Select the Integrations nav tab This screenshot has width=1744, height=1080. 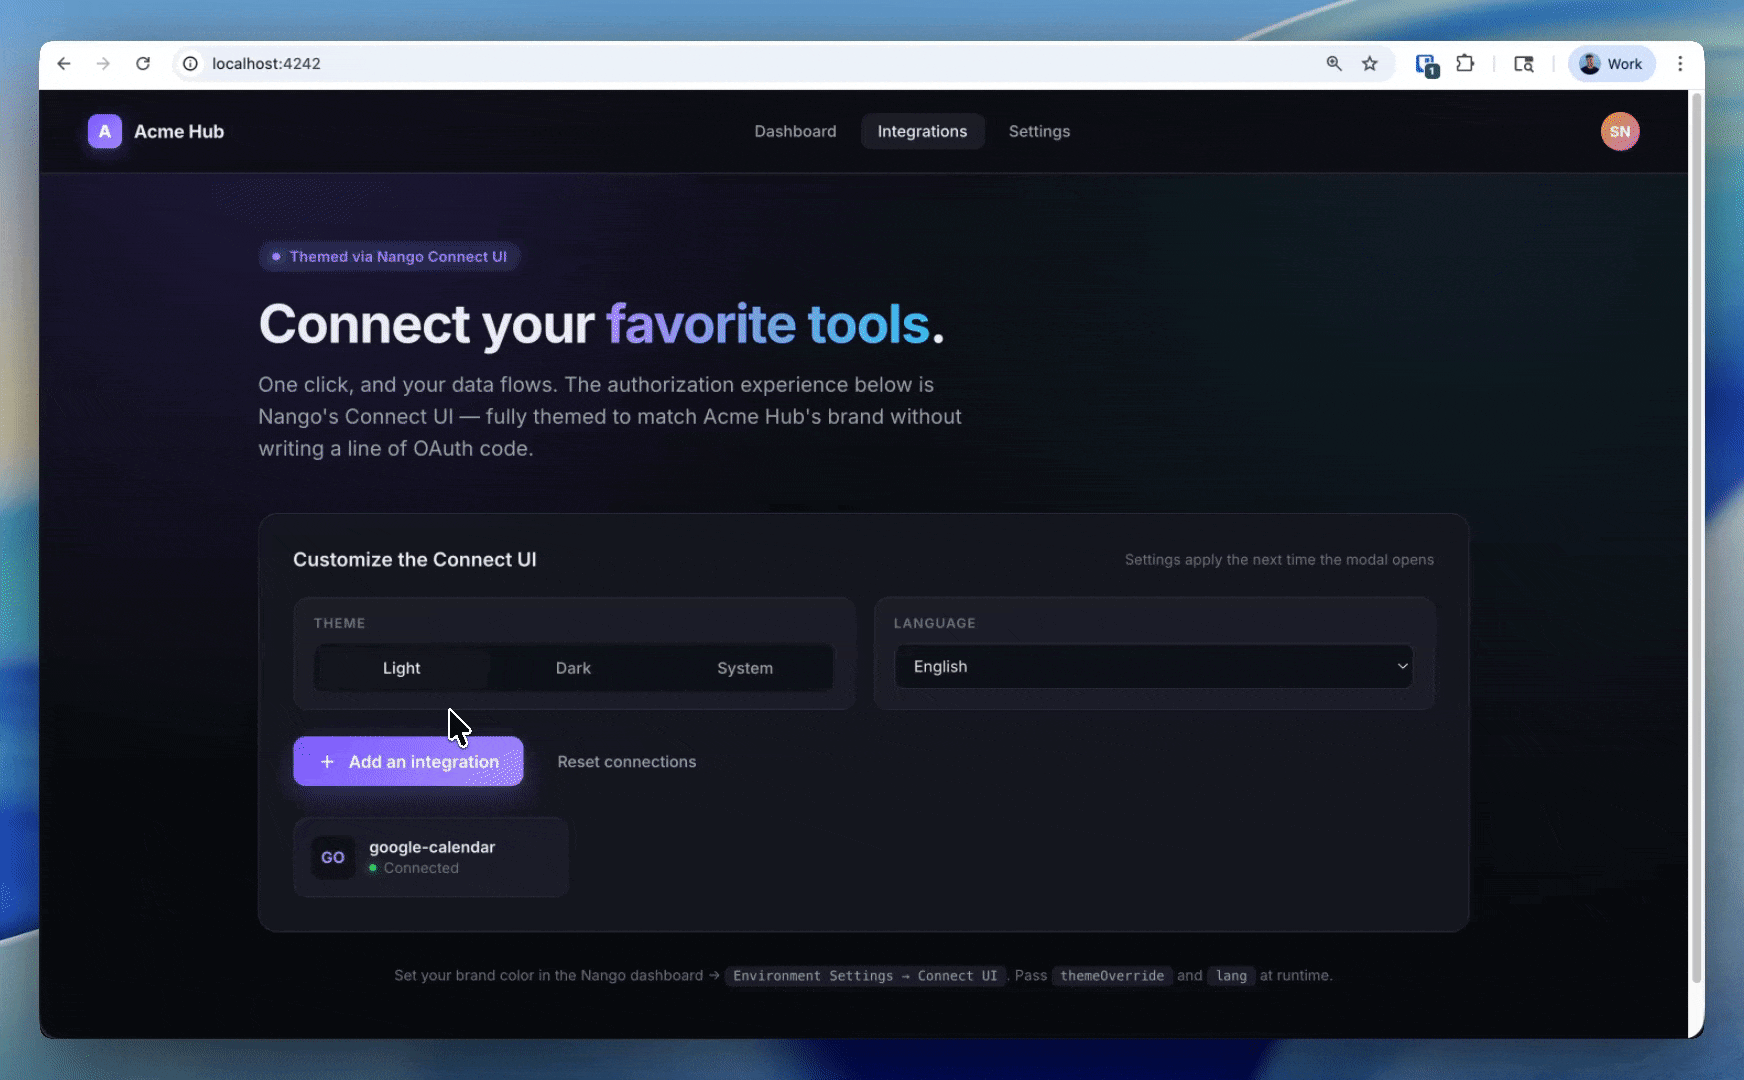tap(922, 131)
